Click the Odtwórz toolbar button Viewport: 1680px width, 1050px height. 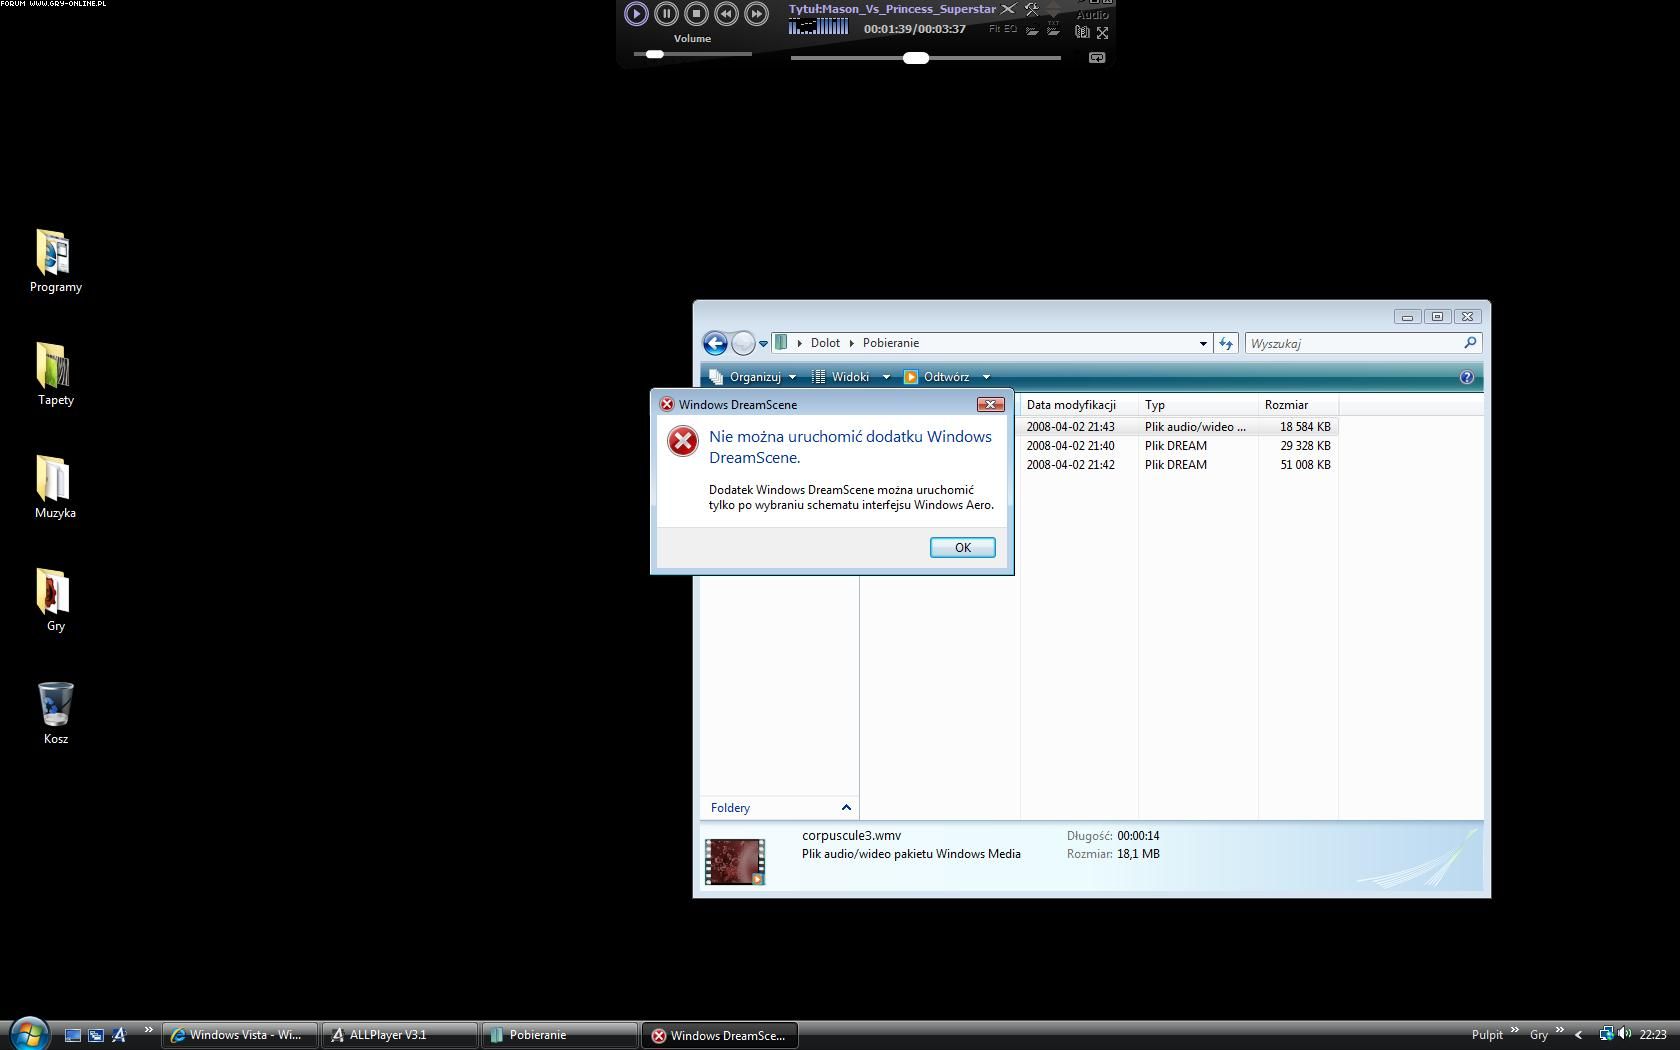coord(937,377)
